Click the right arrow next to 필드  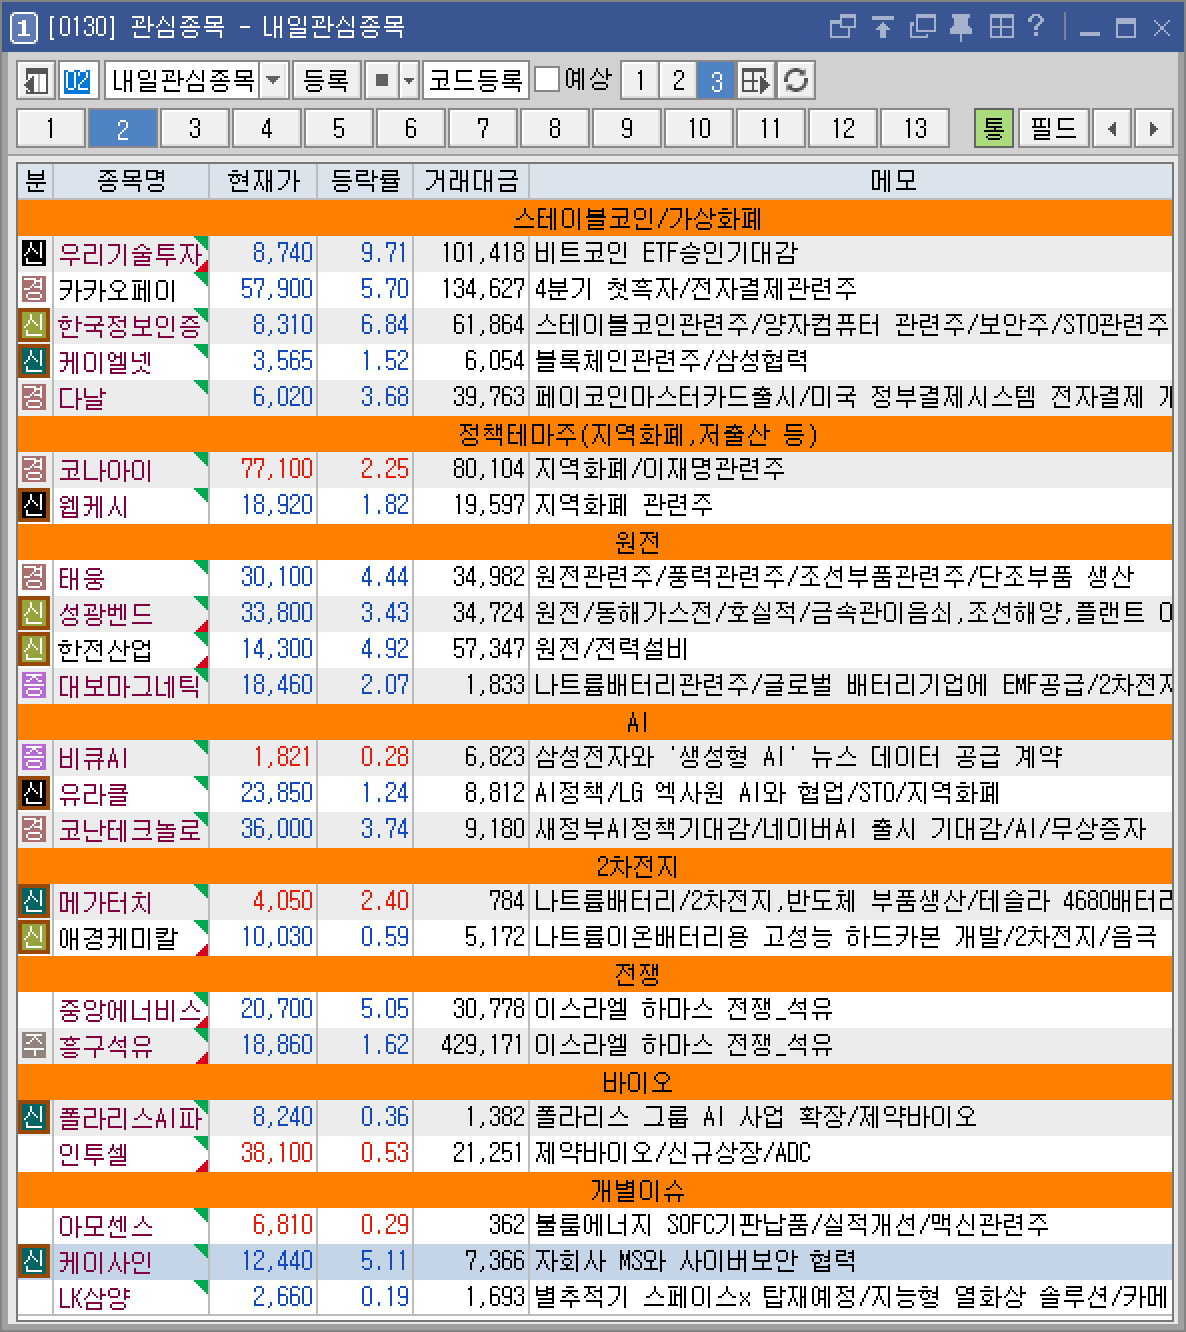tap(1153, 128)
